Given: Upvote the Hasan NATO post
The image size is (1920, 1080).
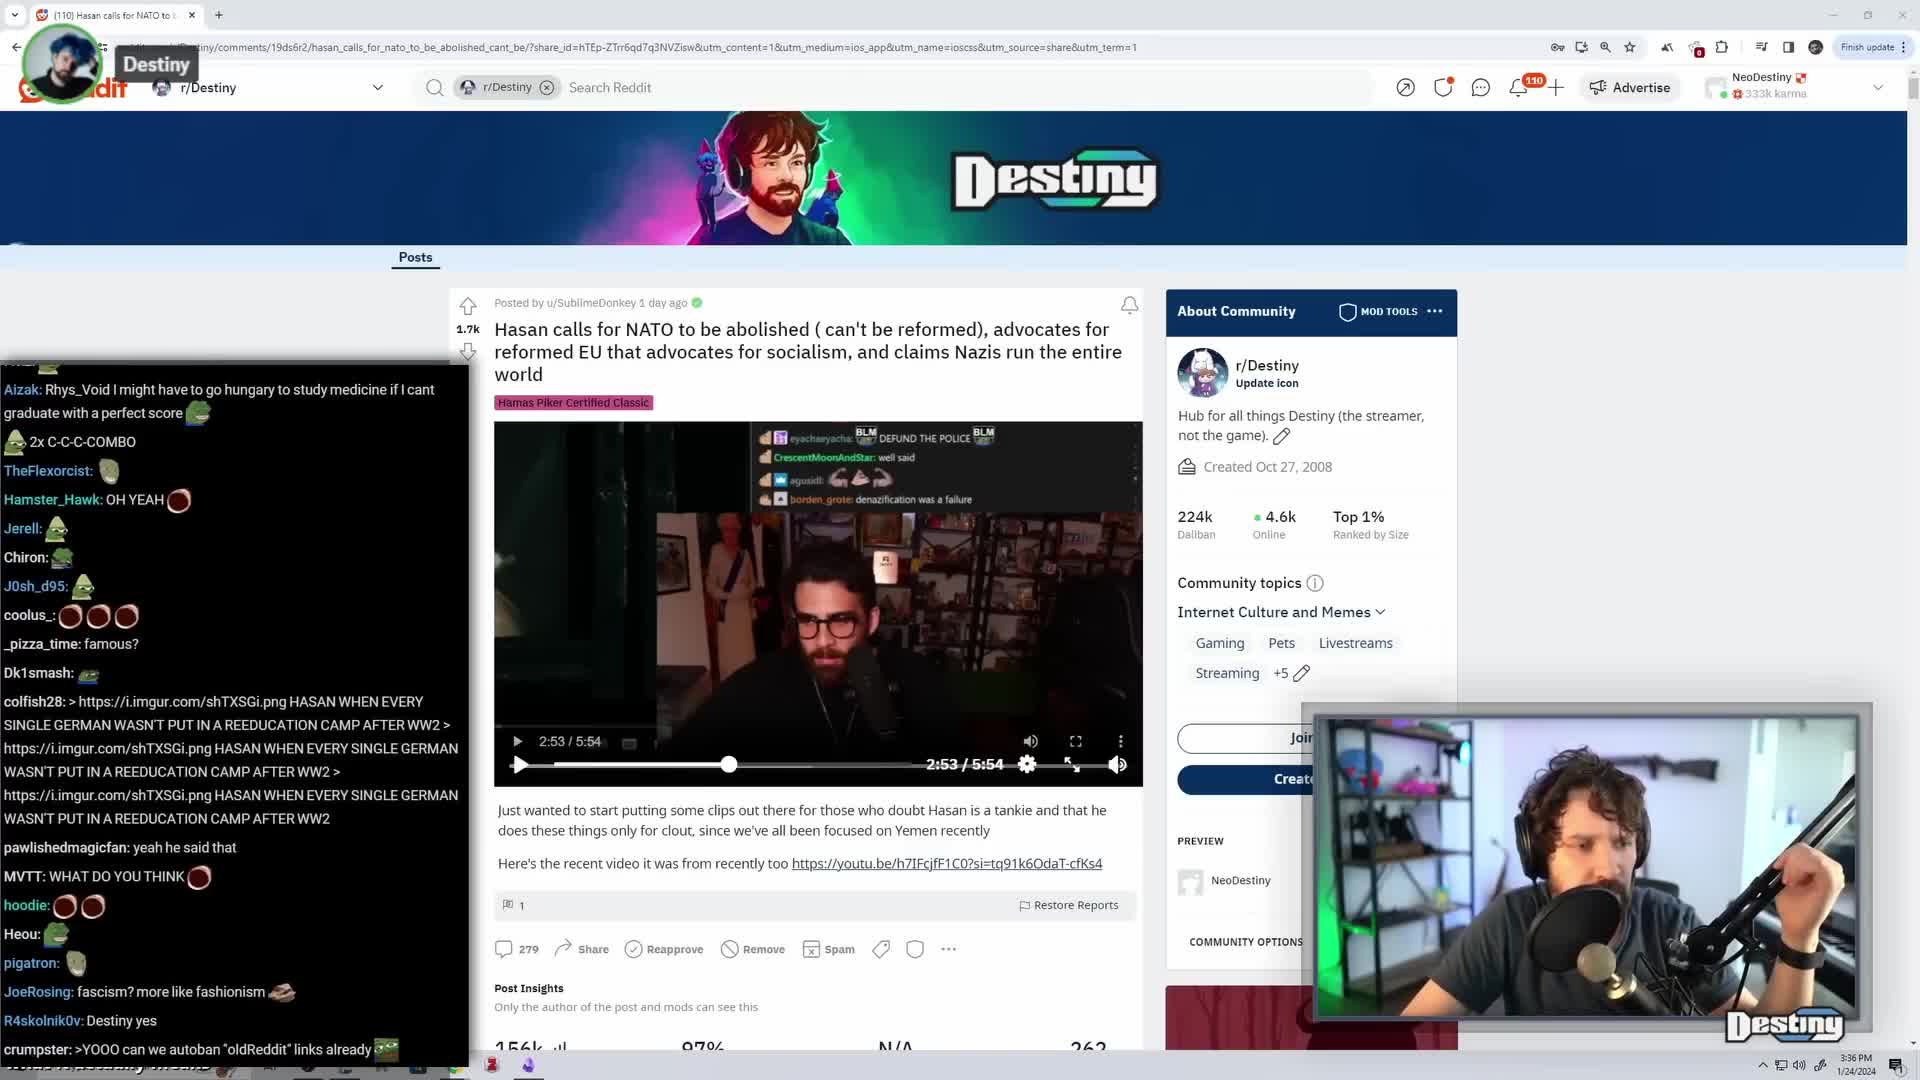Looking at the screenshot, I should (x=467, y=306).
